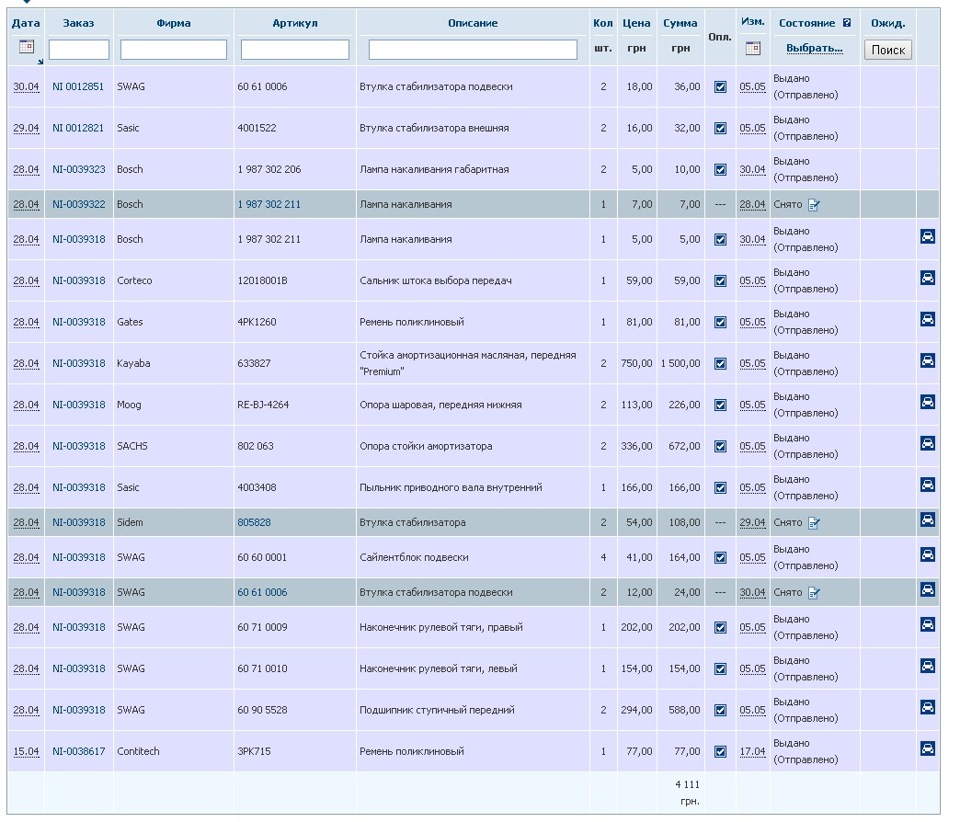The image size is (960, 822).
Task: Click the Поиск button
Action: point(888,50)
